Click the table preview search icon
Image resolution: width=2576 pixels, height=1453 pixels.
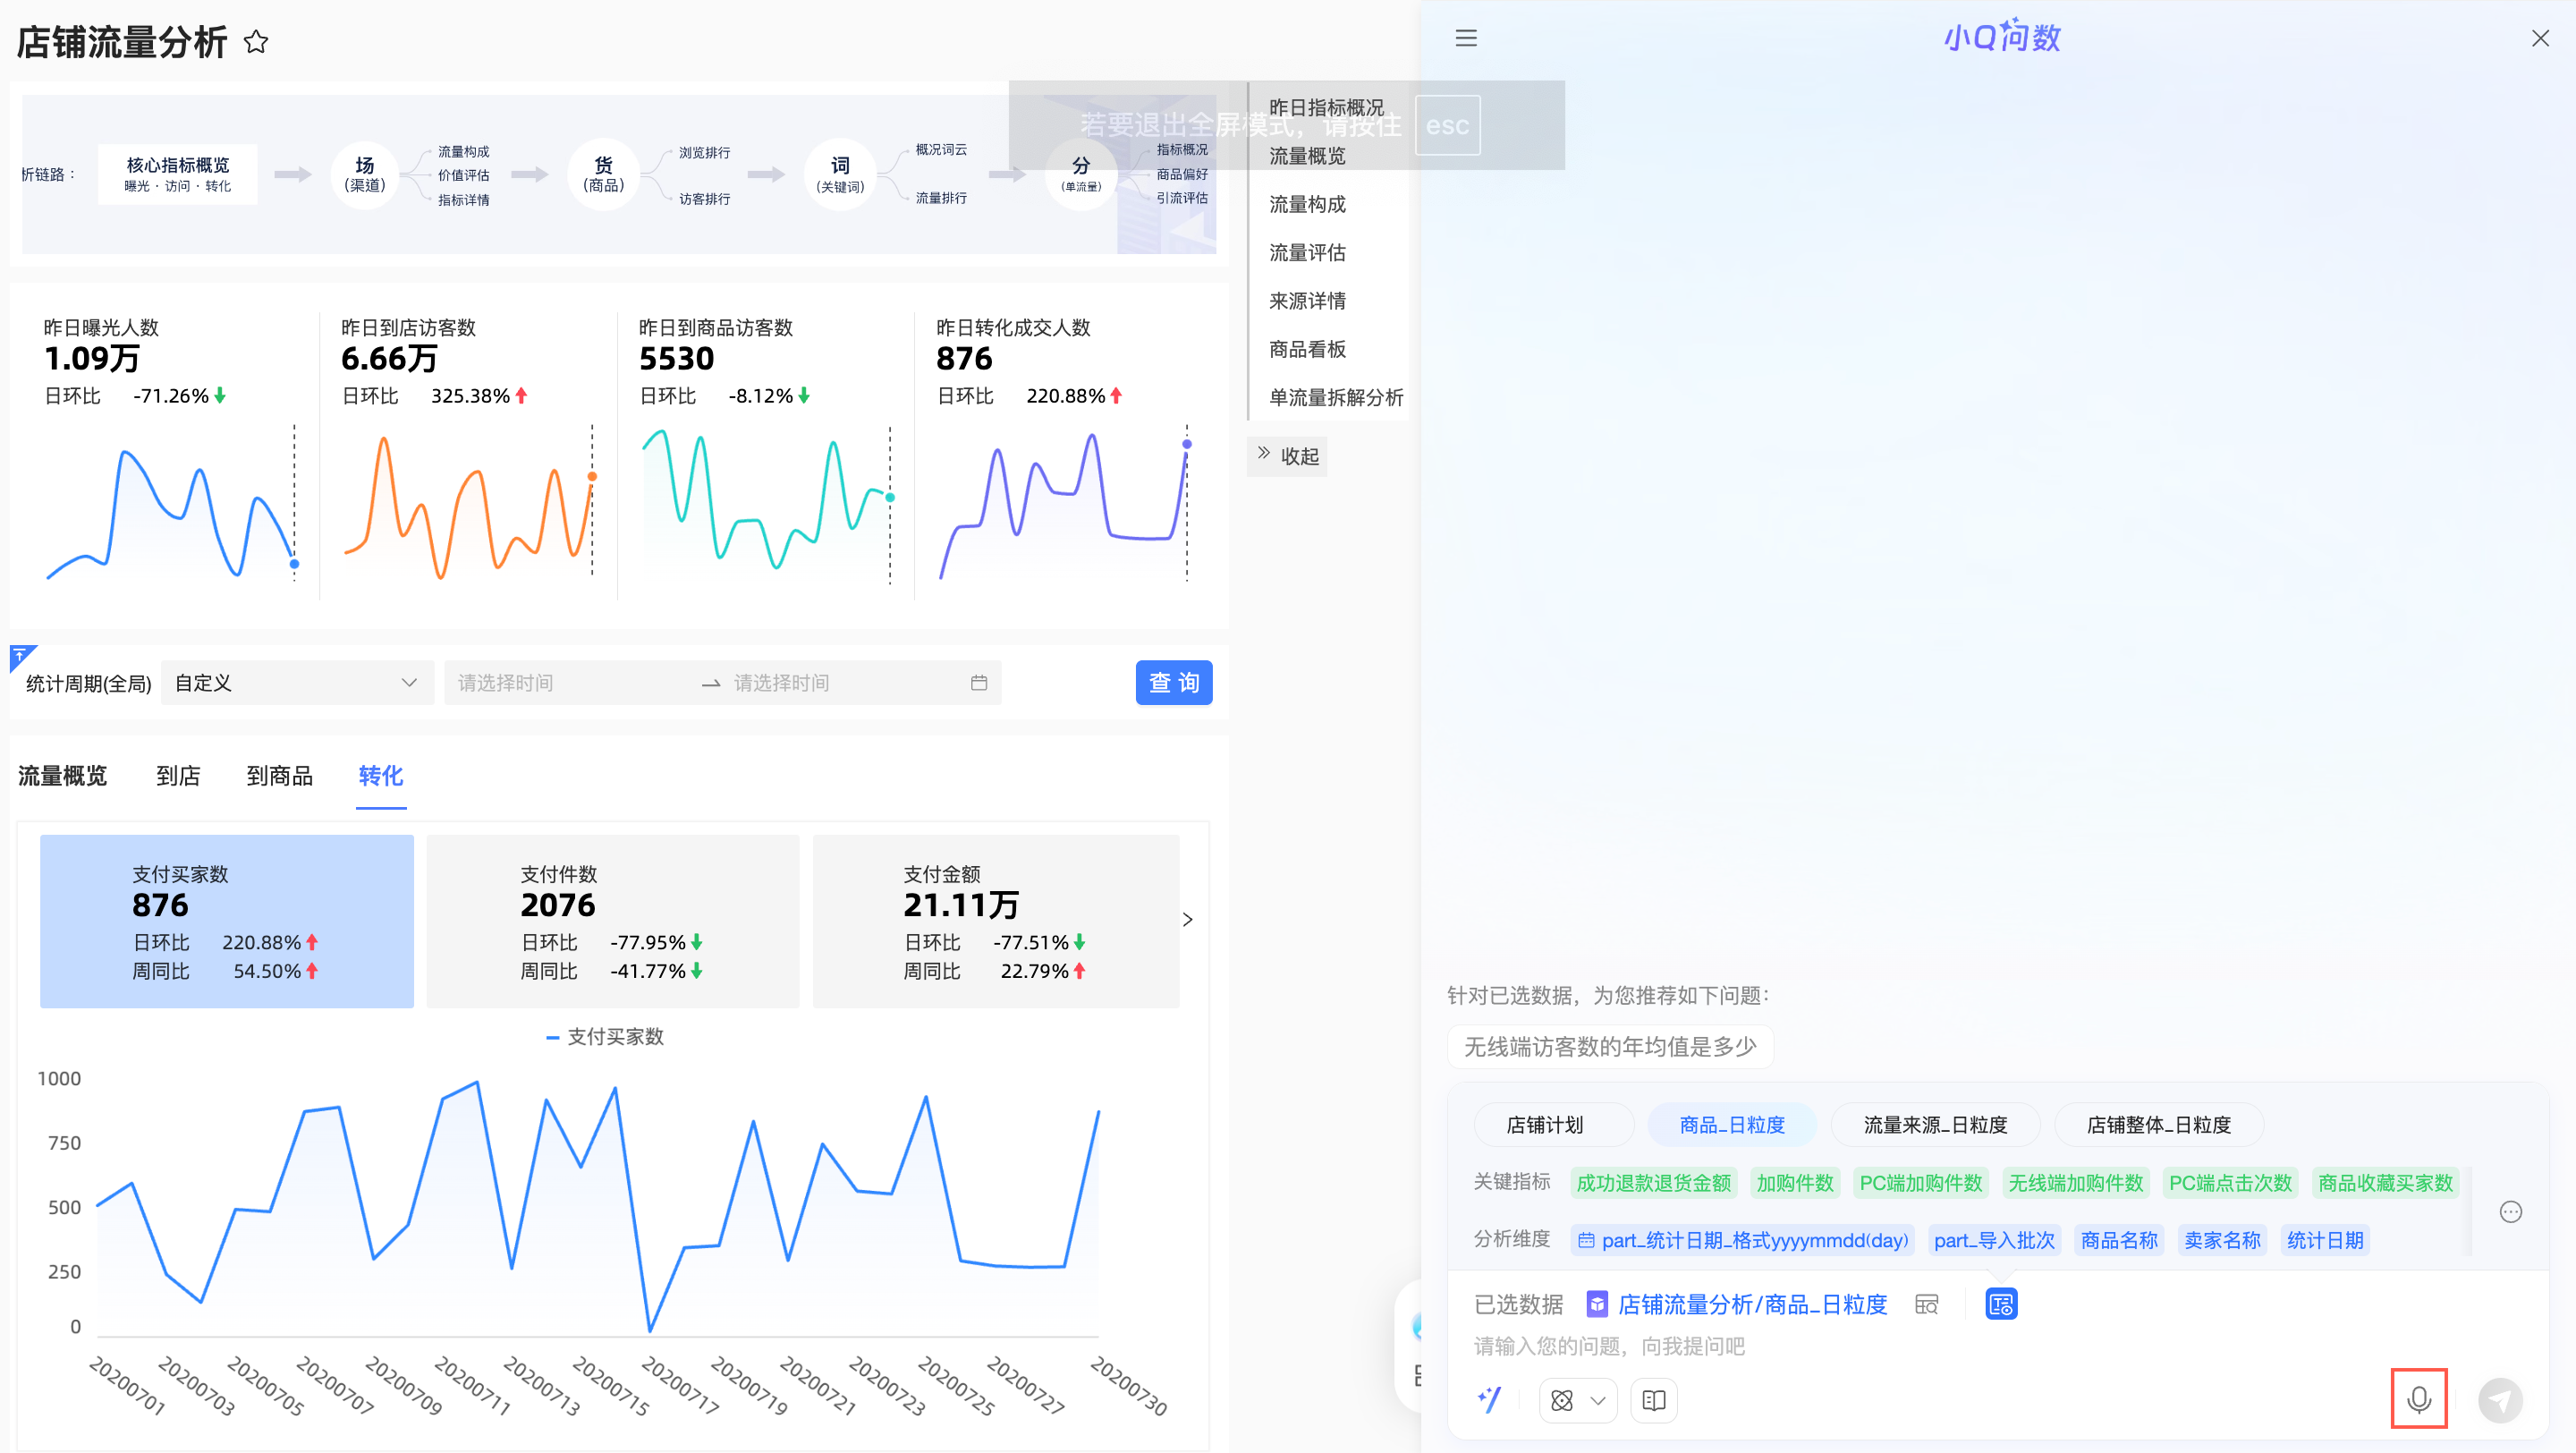point(1926,1304)
